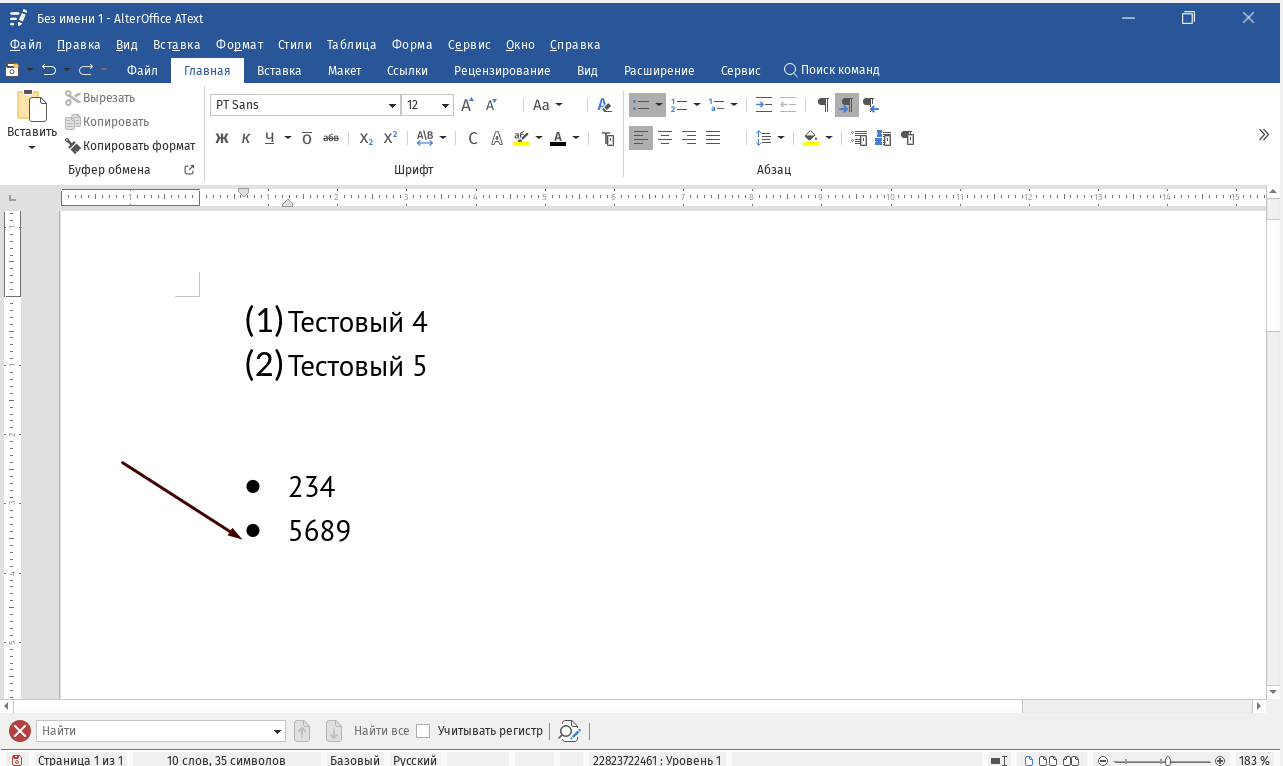Click the decrease indent icon
The image size is (1283, 766).
tap(788, 105)
